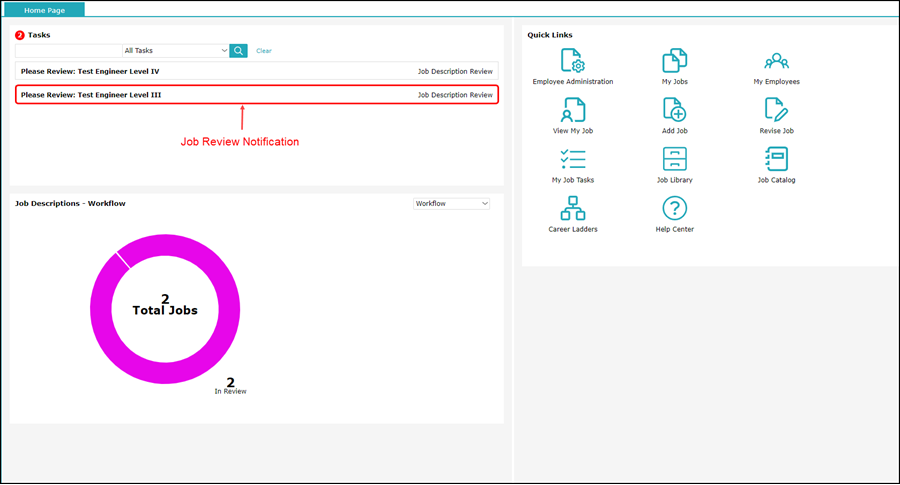Screen dimensions: 900x485
Task: Open the Help Center question mark icon
Action: coord(674,208)
